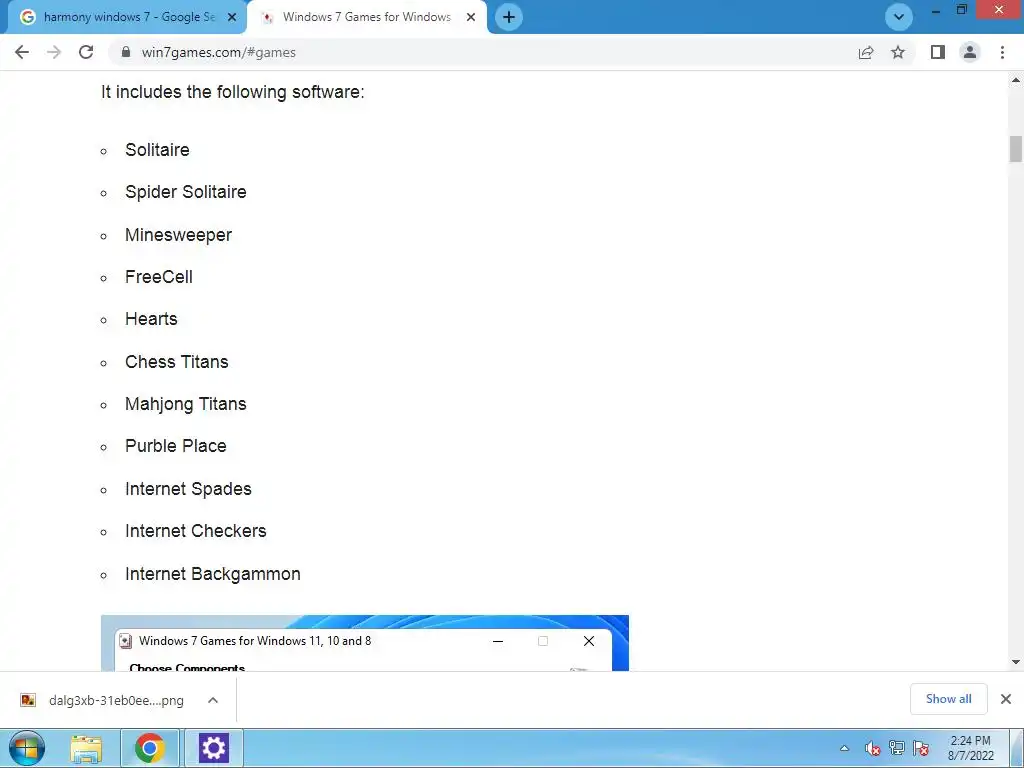Viewport: 1024px width, 768px height.
Task: Open the Windows Start menu
Action: pyautogui.click(x=27, y=748)
